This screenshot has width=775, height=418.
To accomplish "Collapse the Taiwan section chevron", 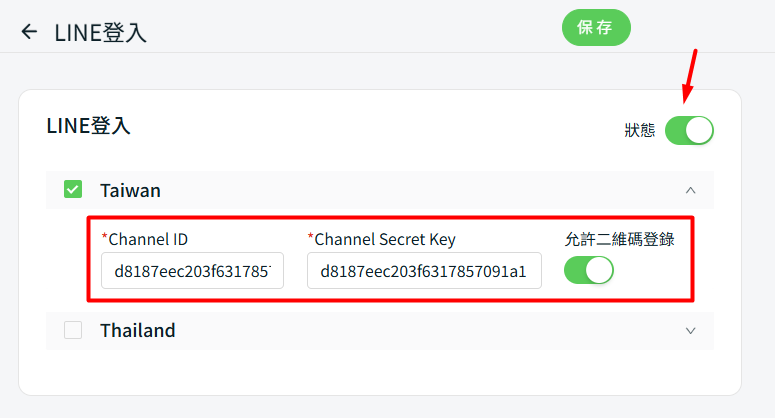I will [690, 189].
